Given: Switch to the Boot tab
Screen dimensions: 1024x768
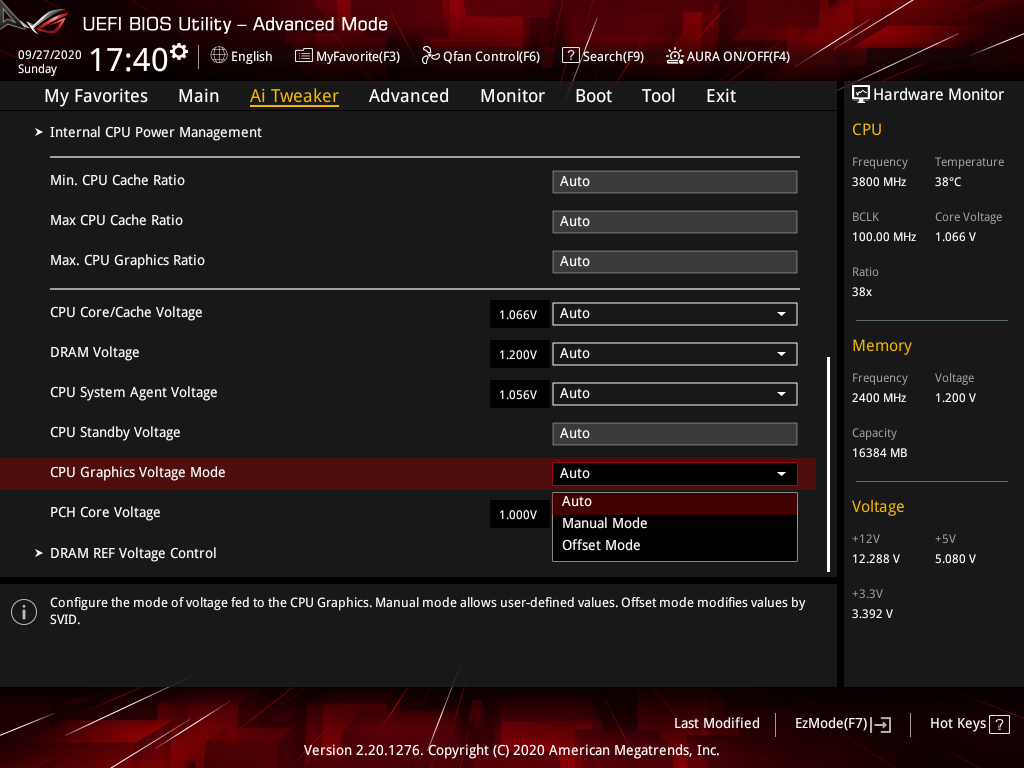Looking at the screenshot, I should click(x=593, y=96).
